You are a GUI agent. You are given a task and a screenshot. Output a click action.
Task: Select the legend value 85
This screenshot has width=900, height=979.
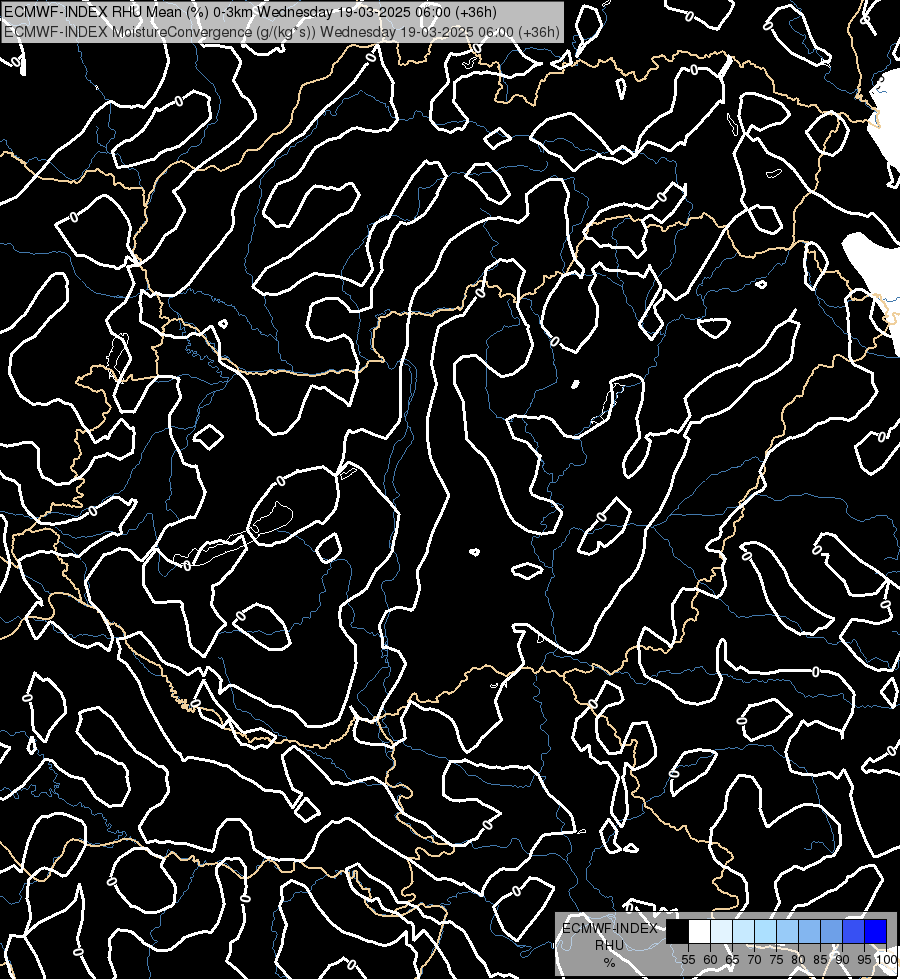820,960
